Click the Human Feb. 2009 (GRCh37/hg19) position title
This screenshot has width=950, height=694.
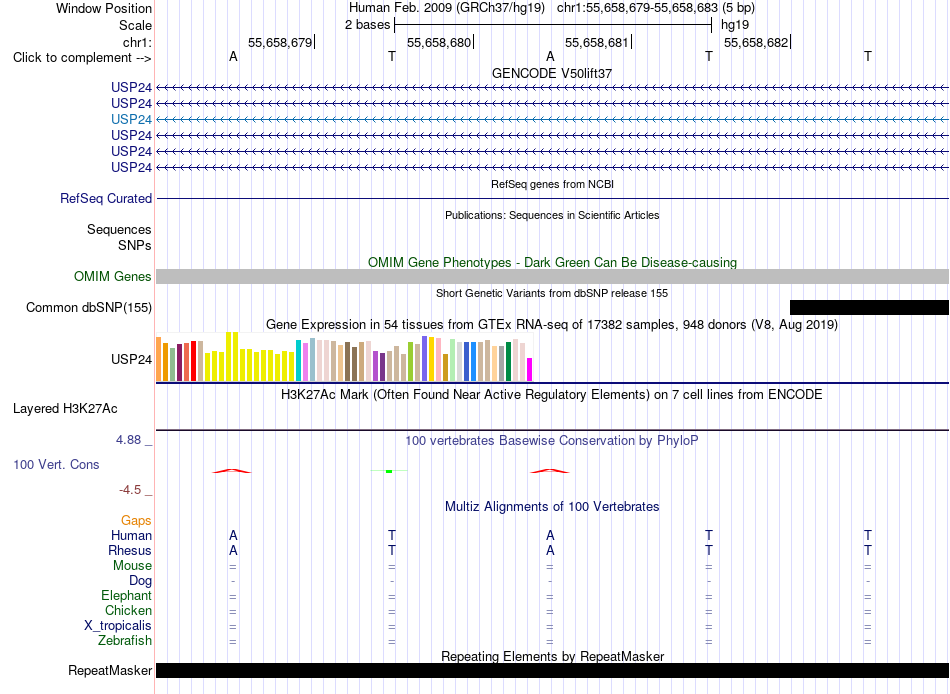447,8
